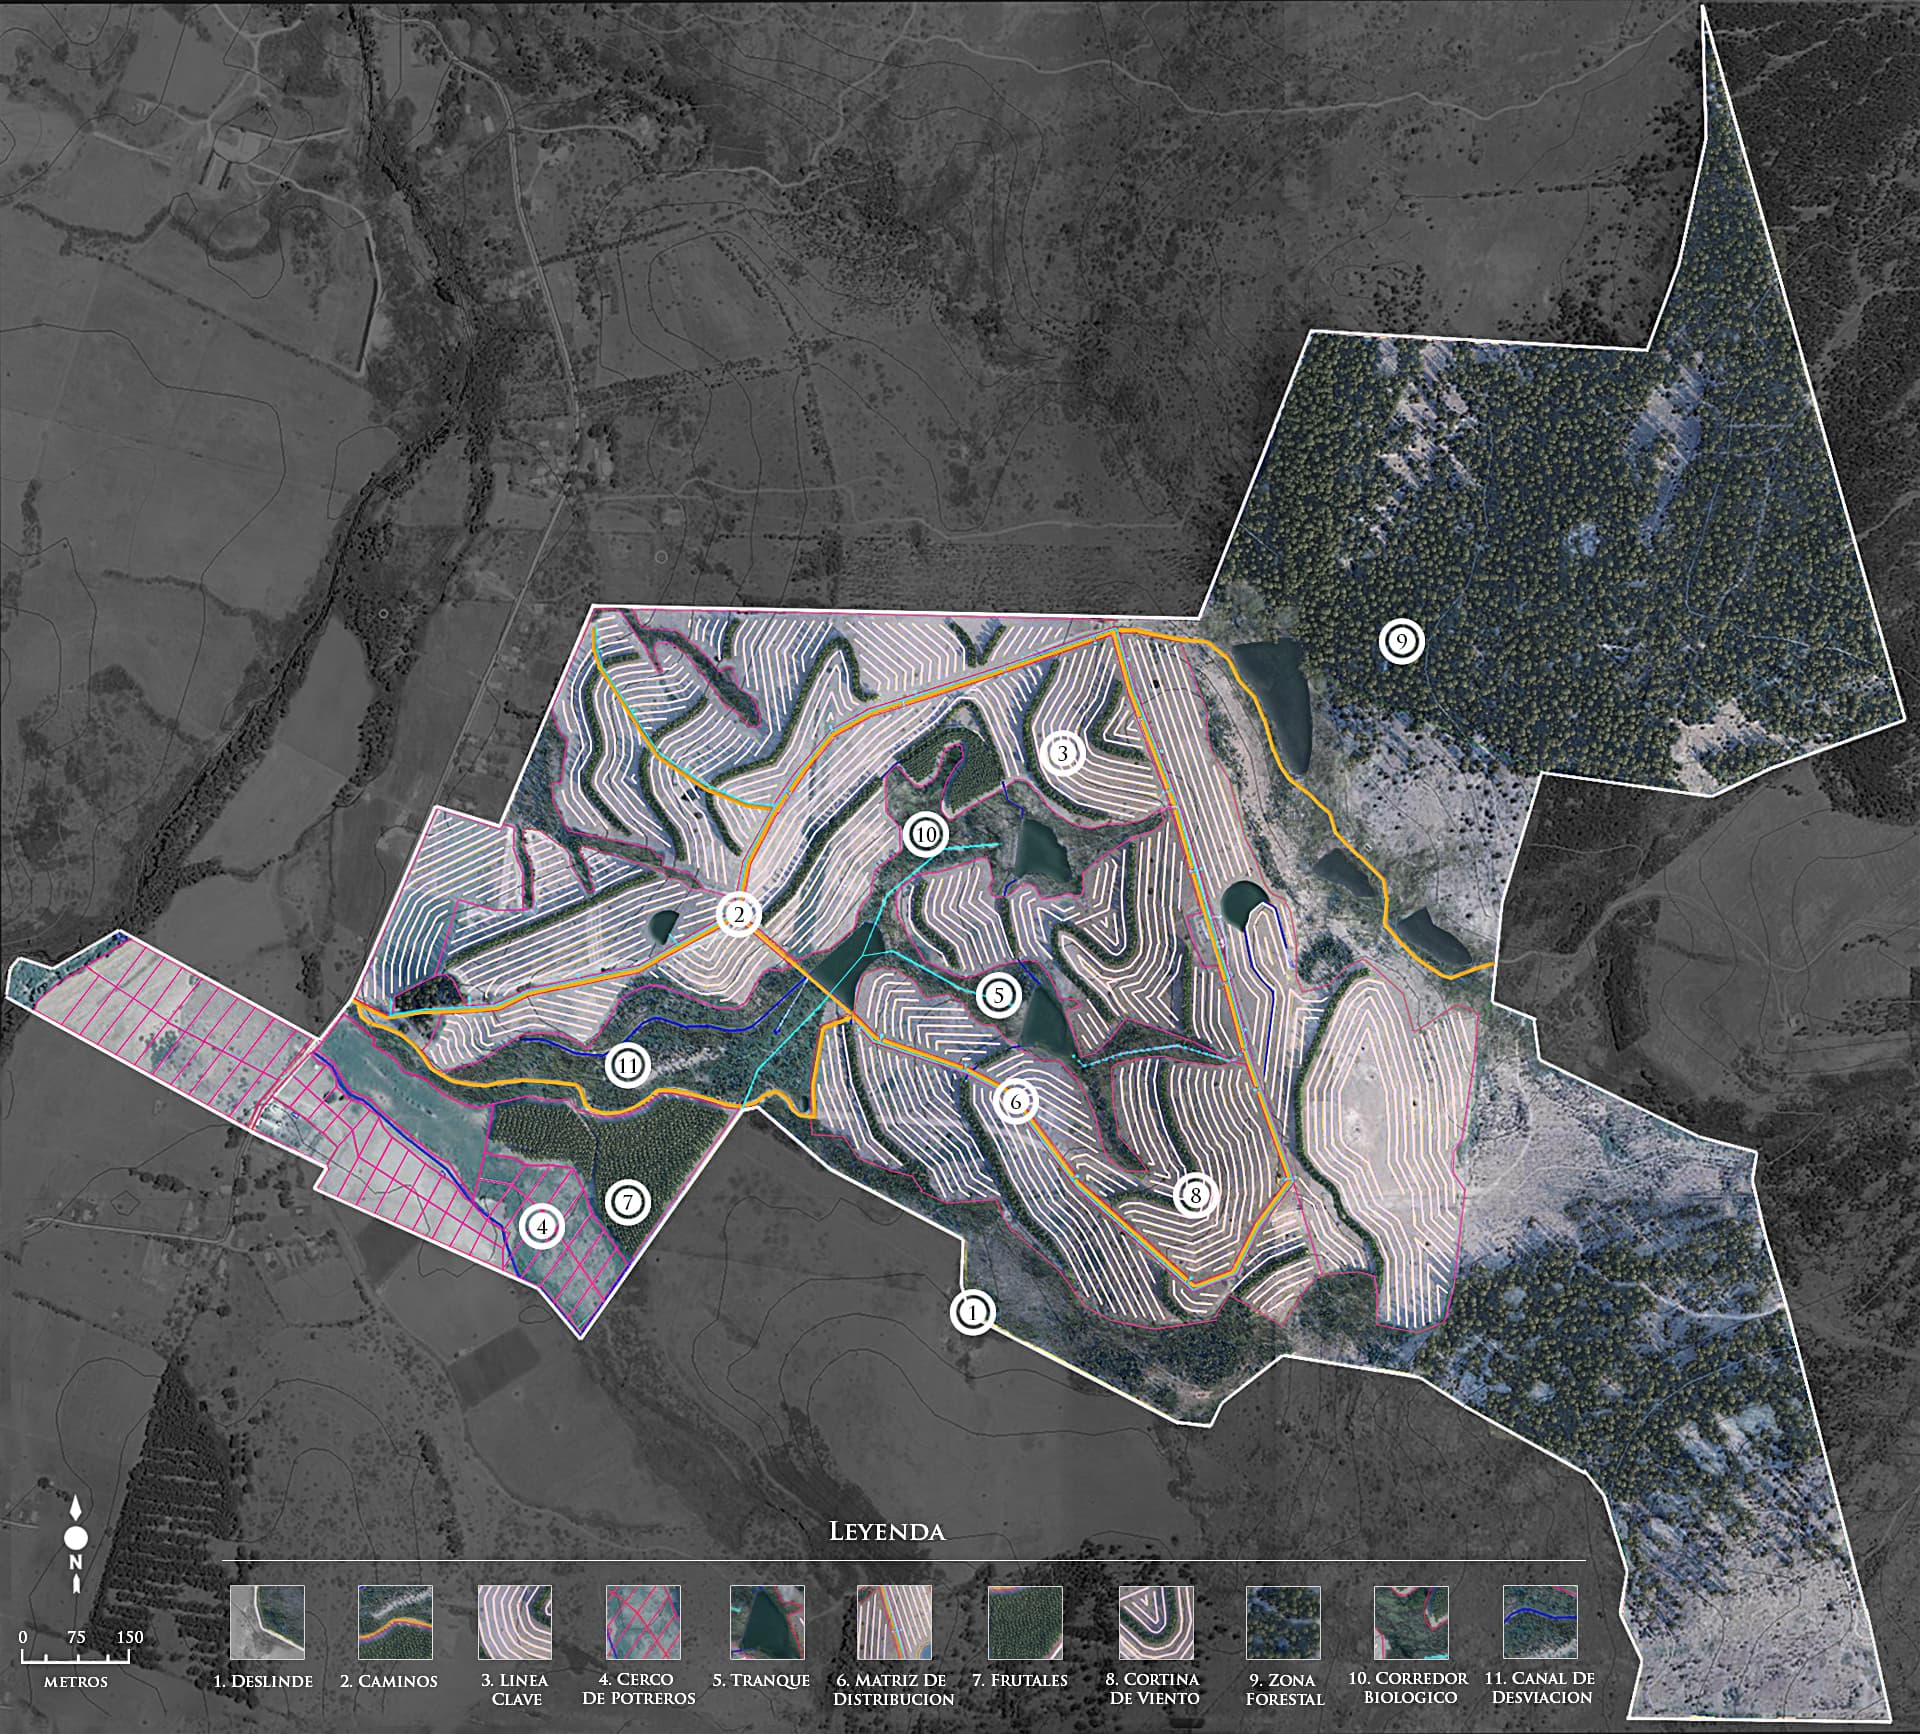Click the circled number 5 marker
Image resolution: width=1920 pixels, height=1734 pixels.
coord(997,996)
